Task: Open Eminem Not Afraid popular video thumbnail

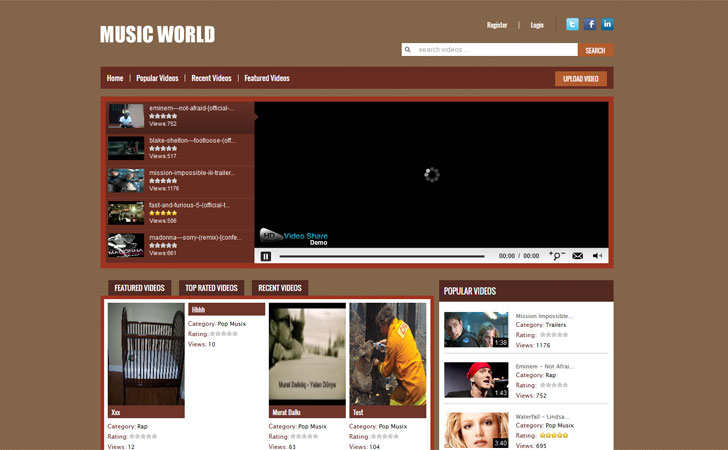Action: 476,380
